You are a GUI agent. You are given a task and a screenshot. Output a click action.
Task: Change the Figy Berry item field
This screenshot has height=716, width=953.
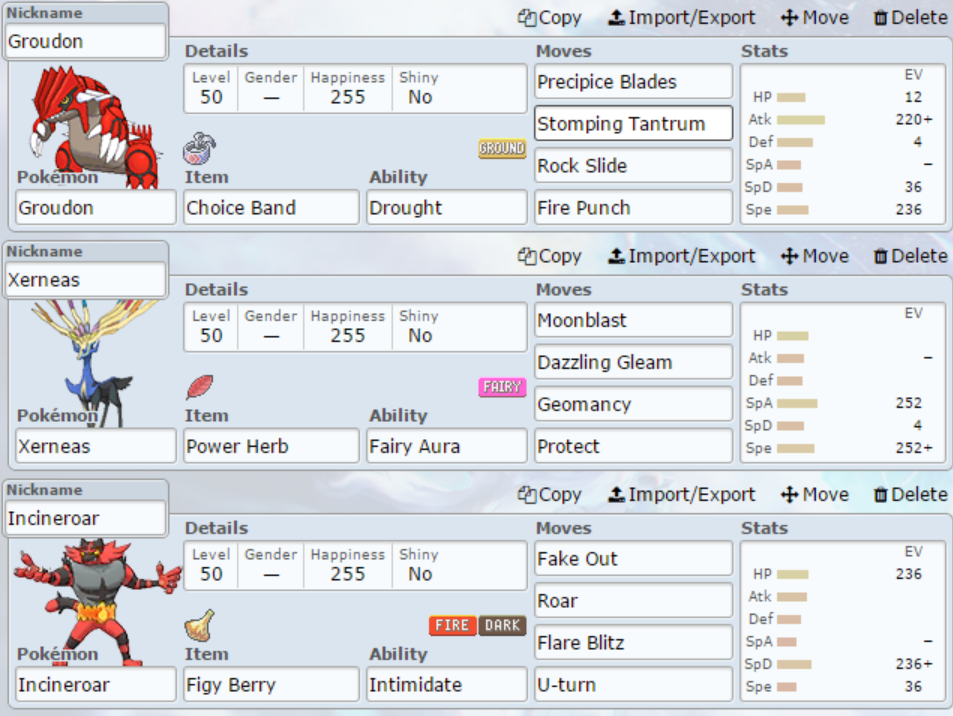271,684
